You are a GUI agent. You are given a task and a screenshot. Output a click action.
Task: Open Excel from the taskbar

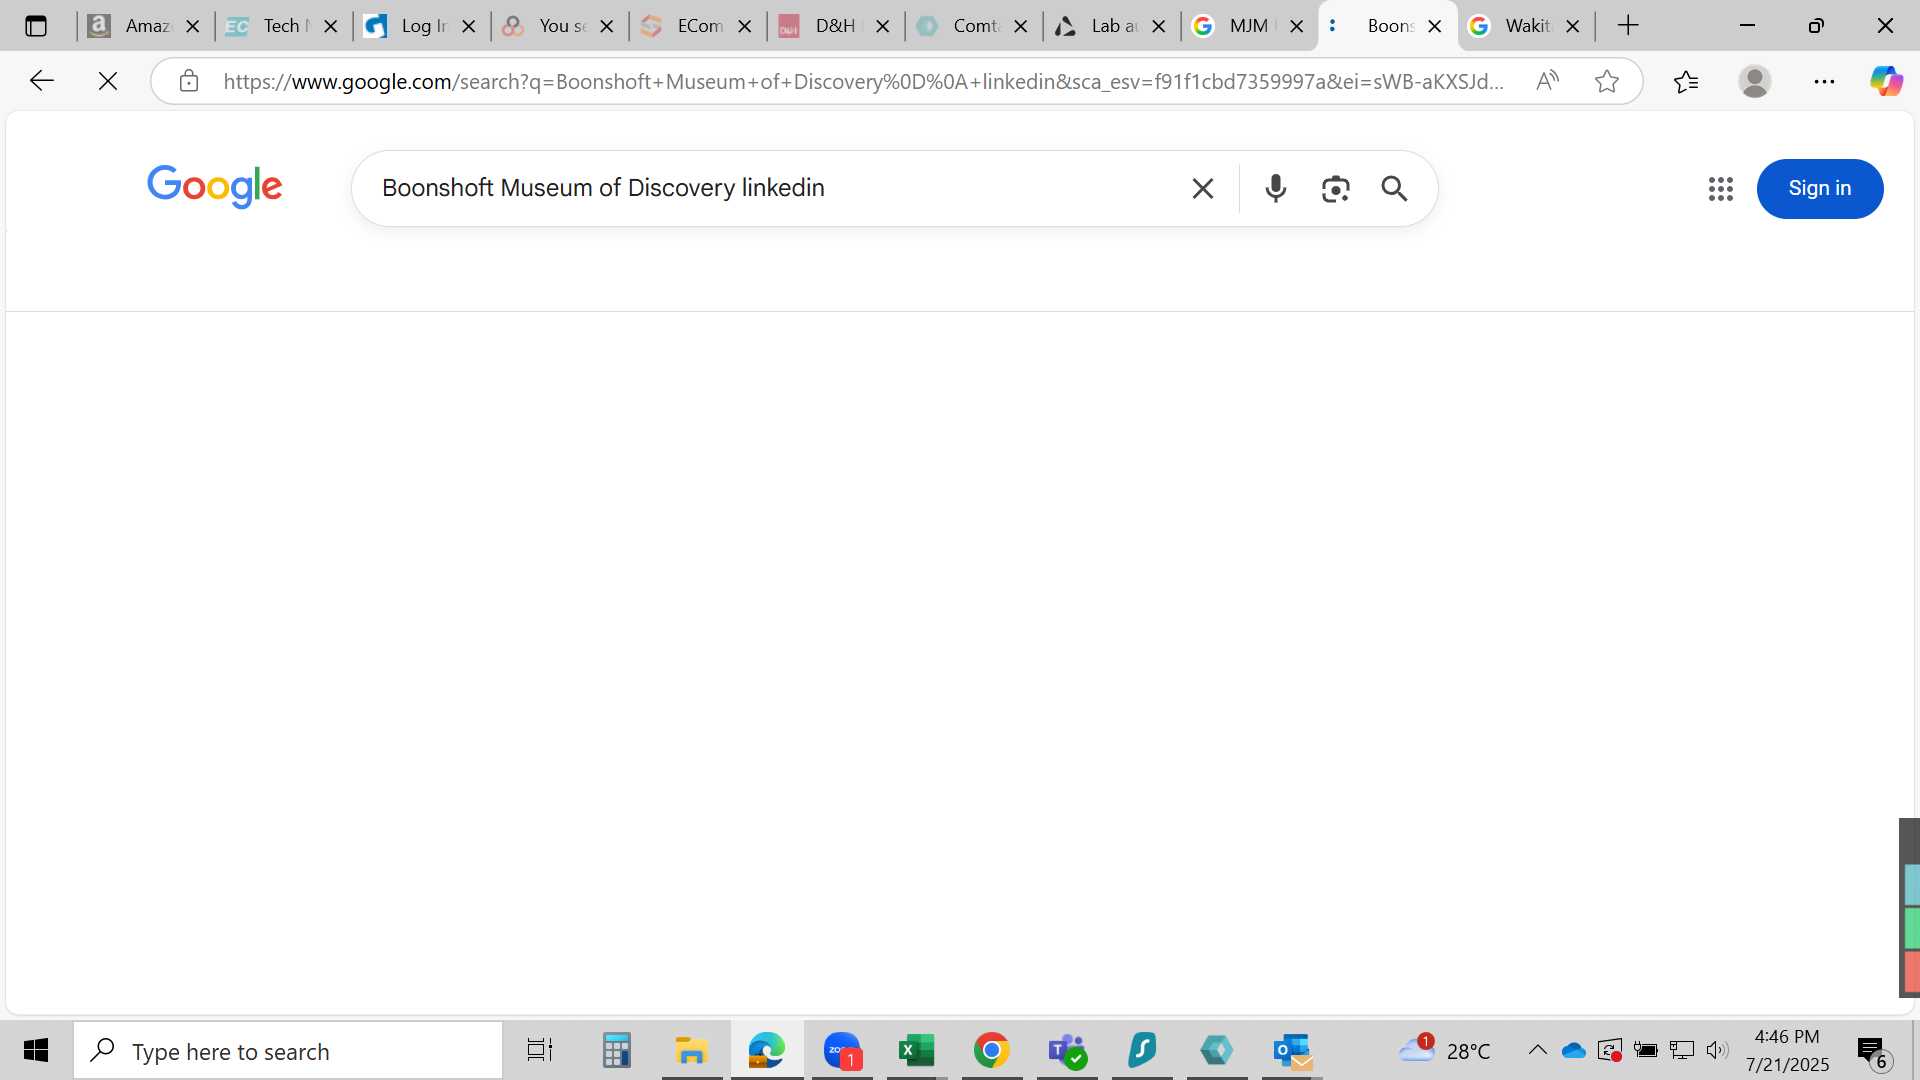[916, 1050]
